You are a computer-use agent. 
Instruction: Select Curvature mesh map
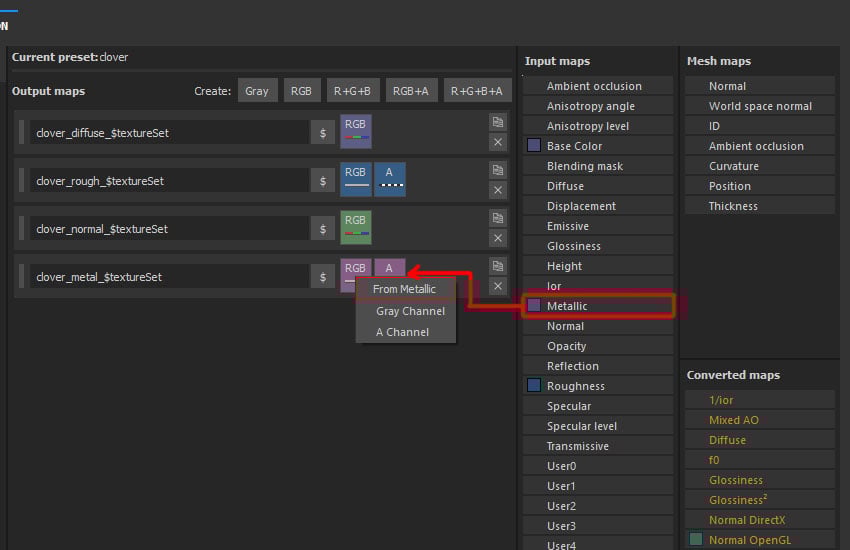click(x=759, y=166)
